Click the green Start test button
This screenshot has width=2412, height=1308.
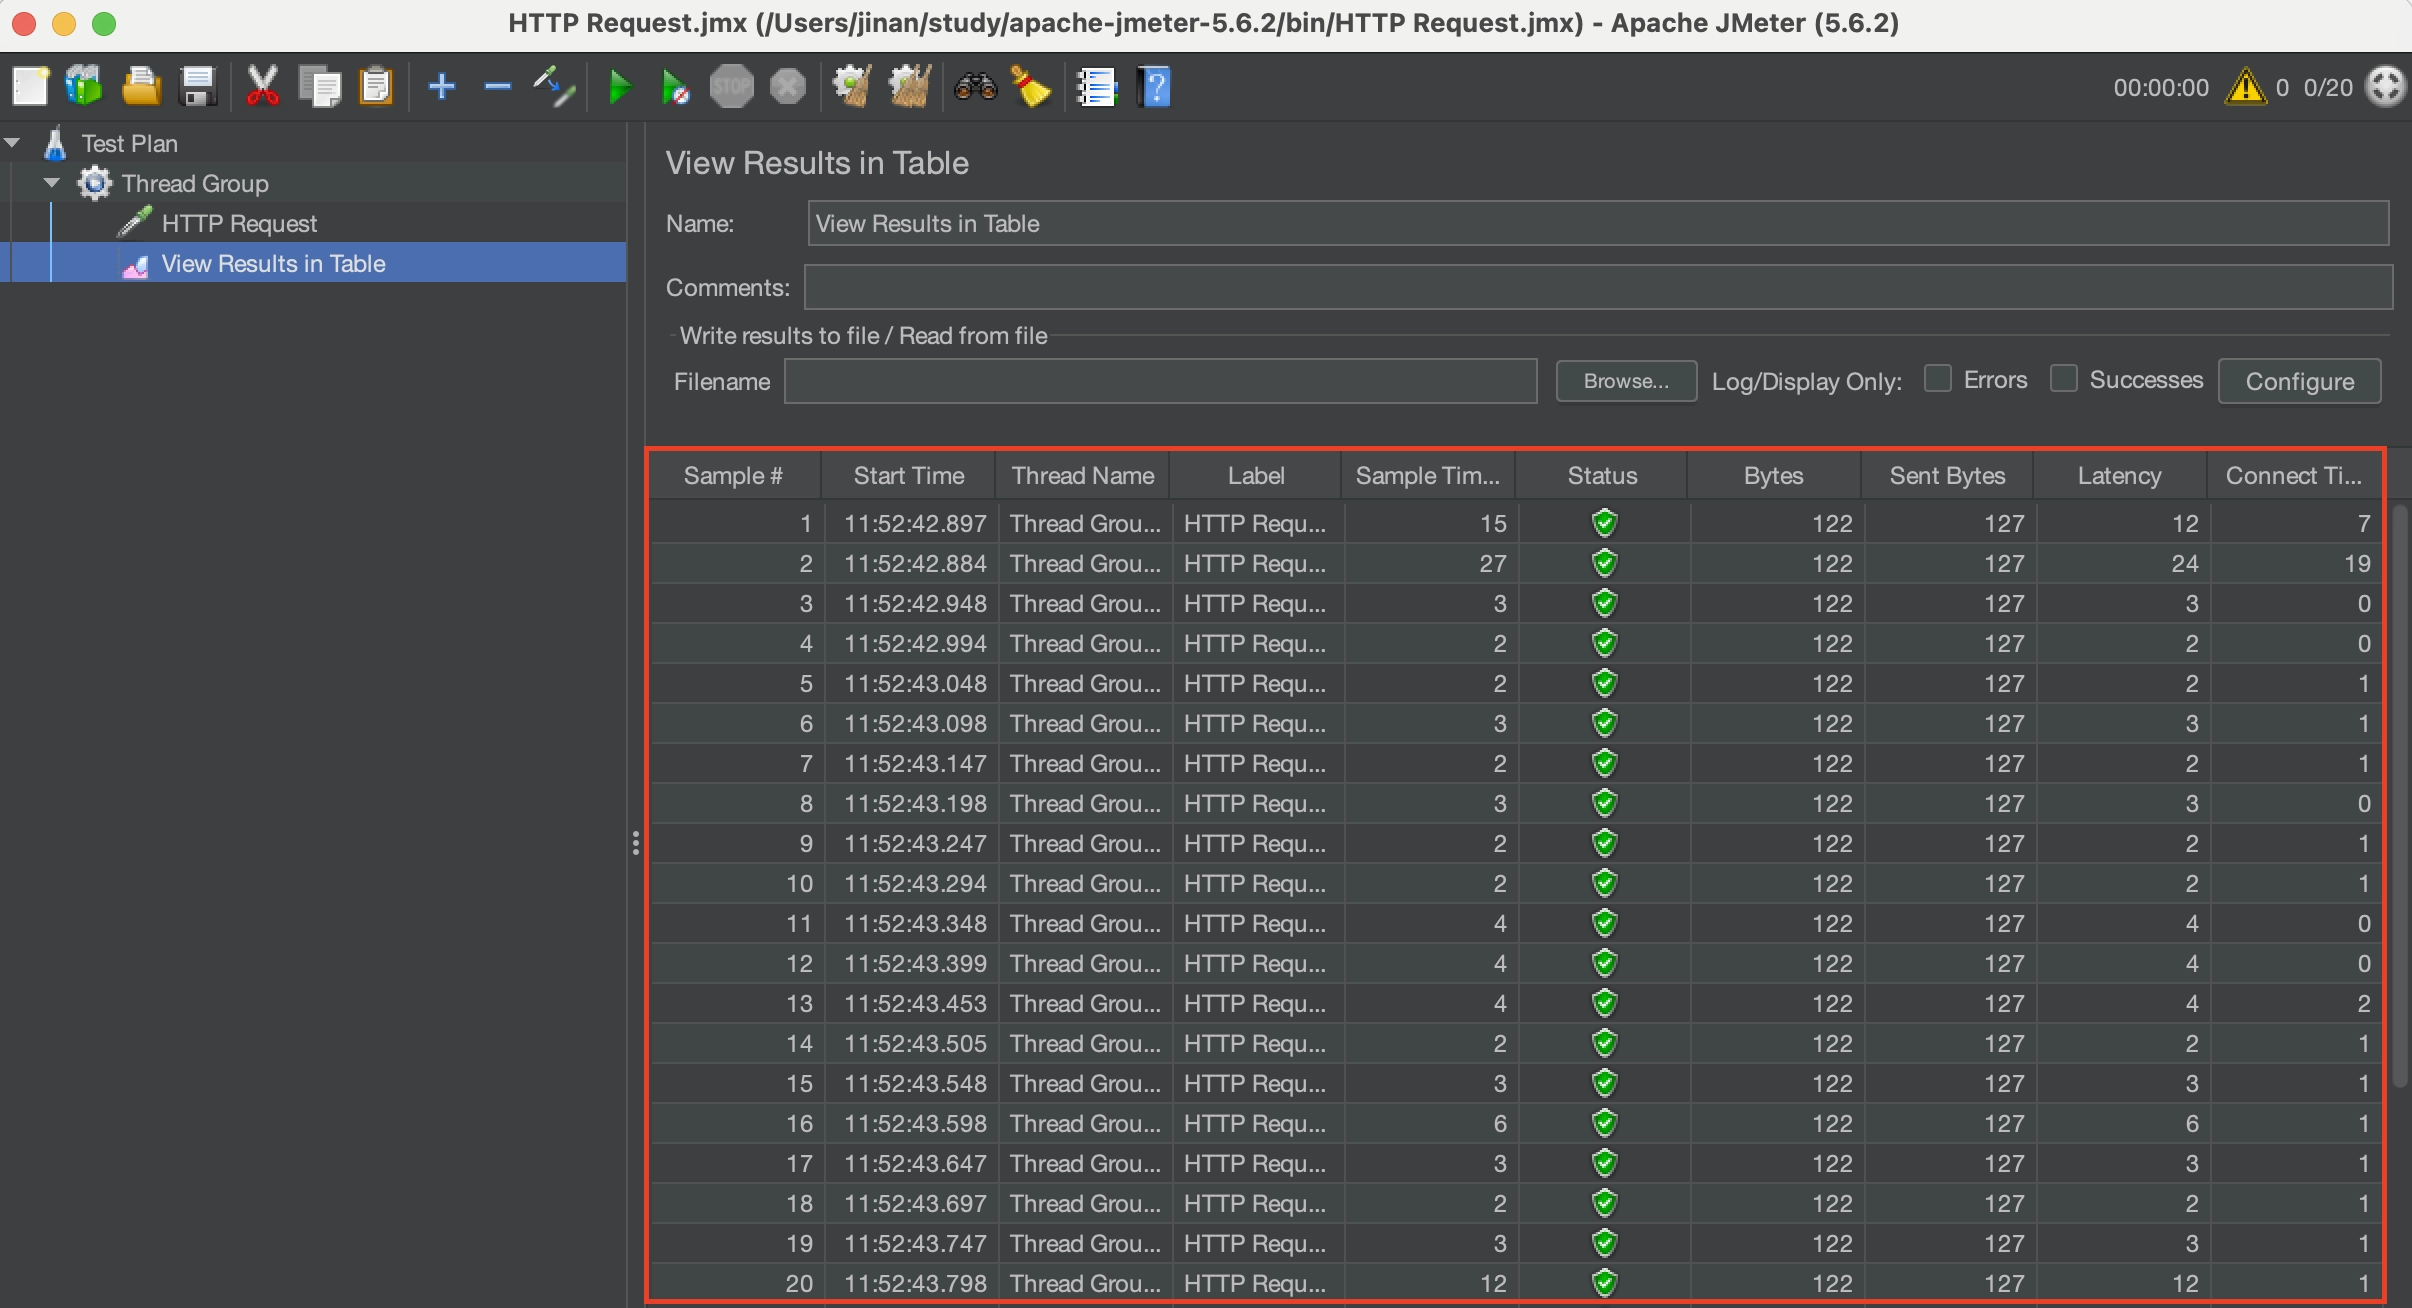coord(620,88)
